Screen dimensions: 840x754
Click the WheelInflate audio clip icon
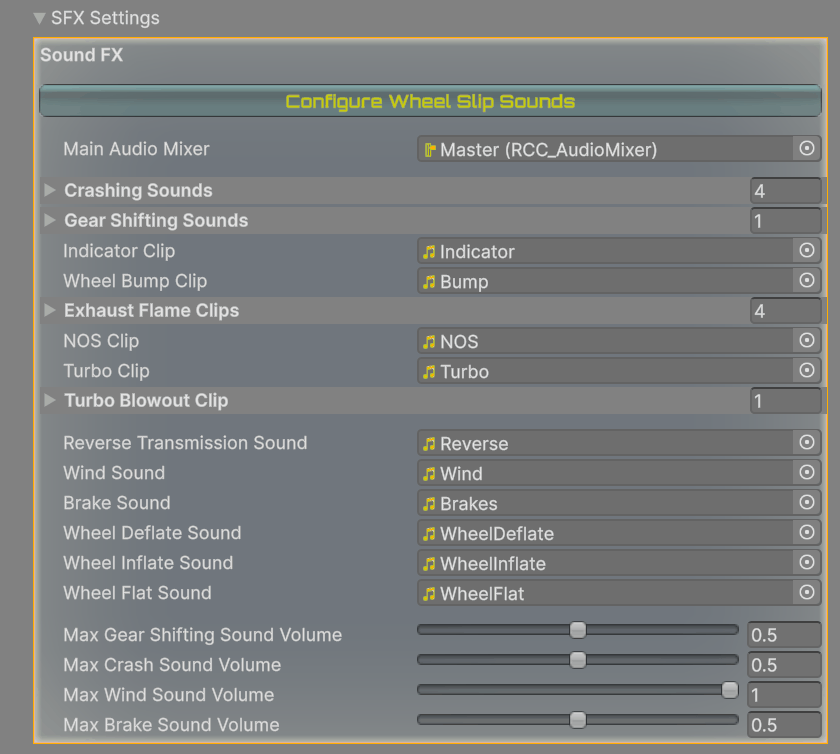tap(429, 564)
